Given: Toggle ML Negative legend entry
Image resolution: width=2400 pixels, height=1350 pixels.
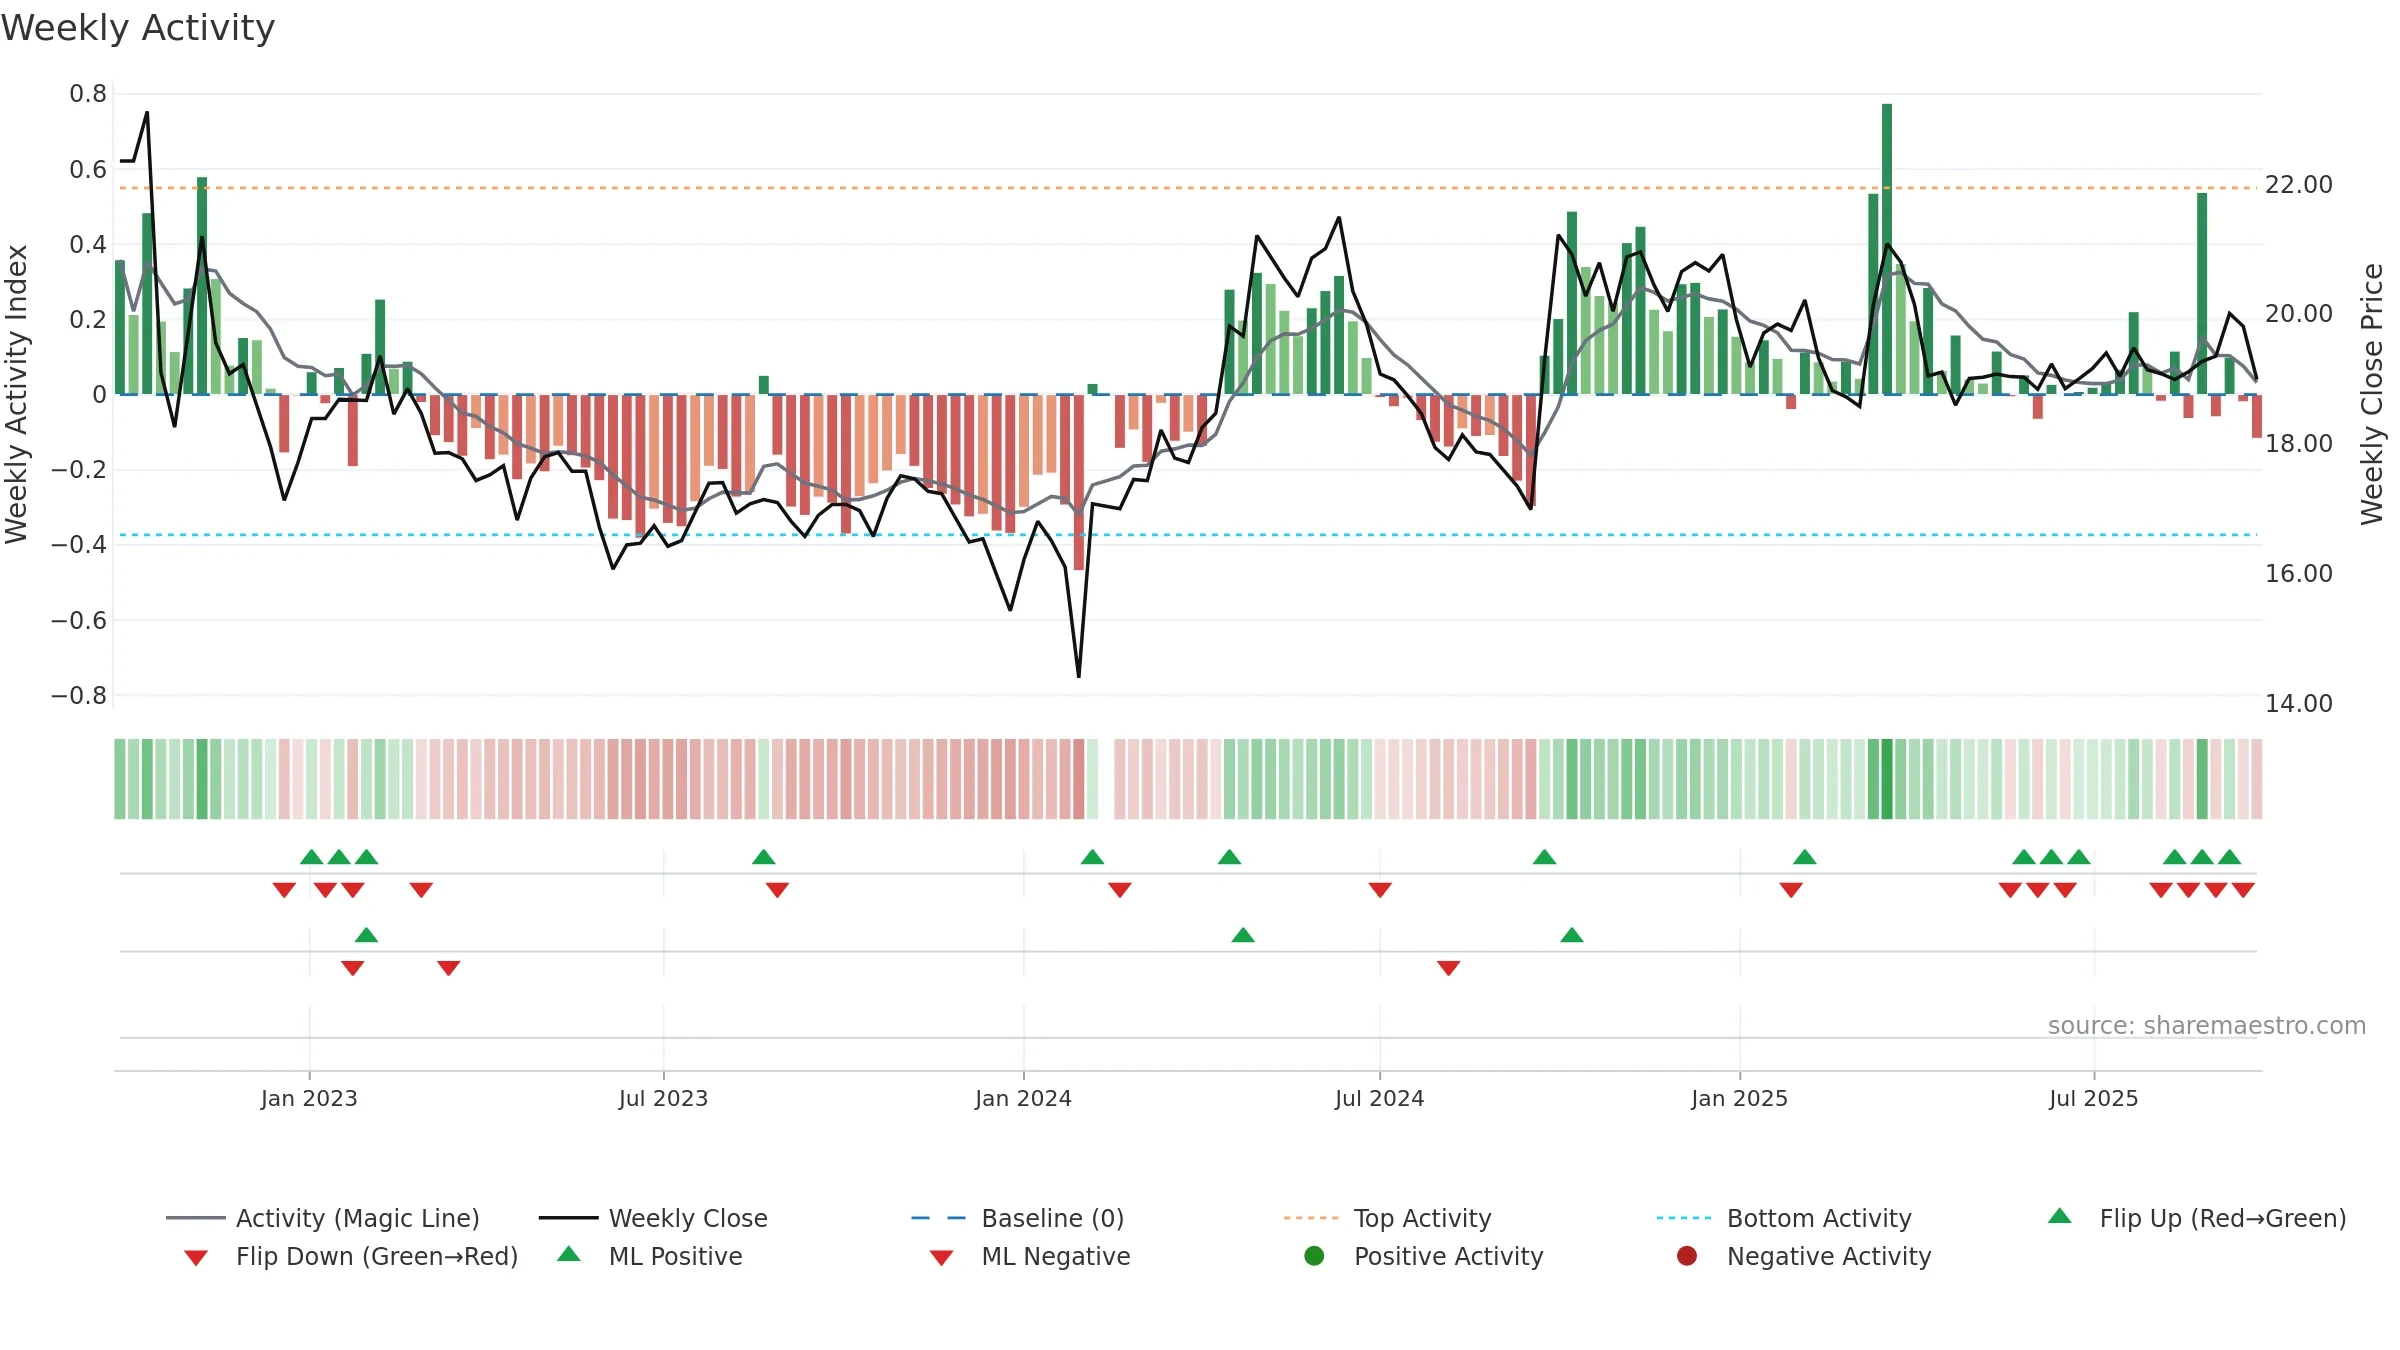Looking at the screenshot, I should [x=1030, y=1256].
